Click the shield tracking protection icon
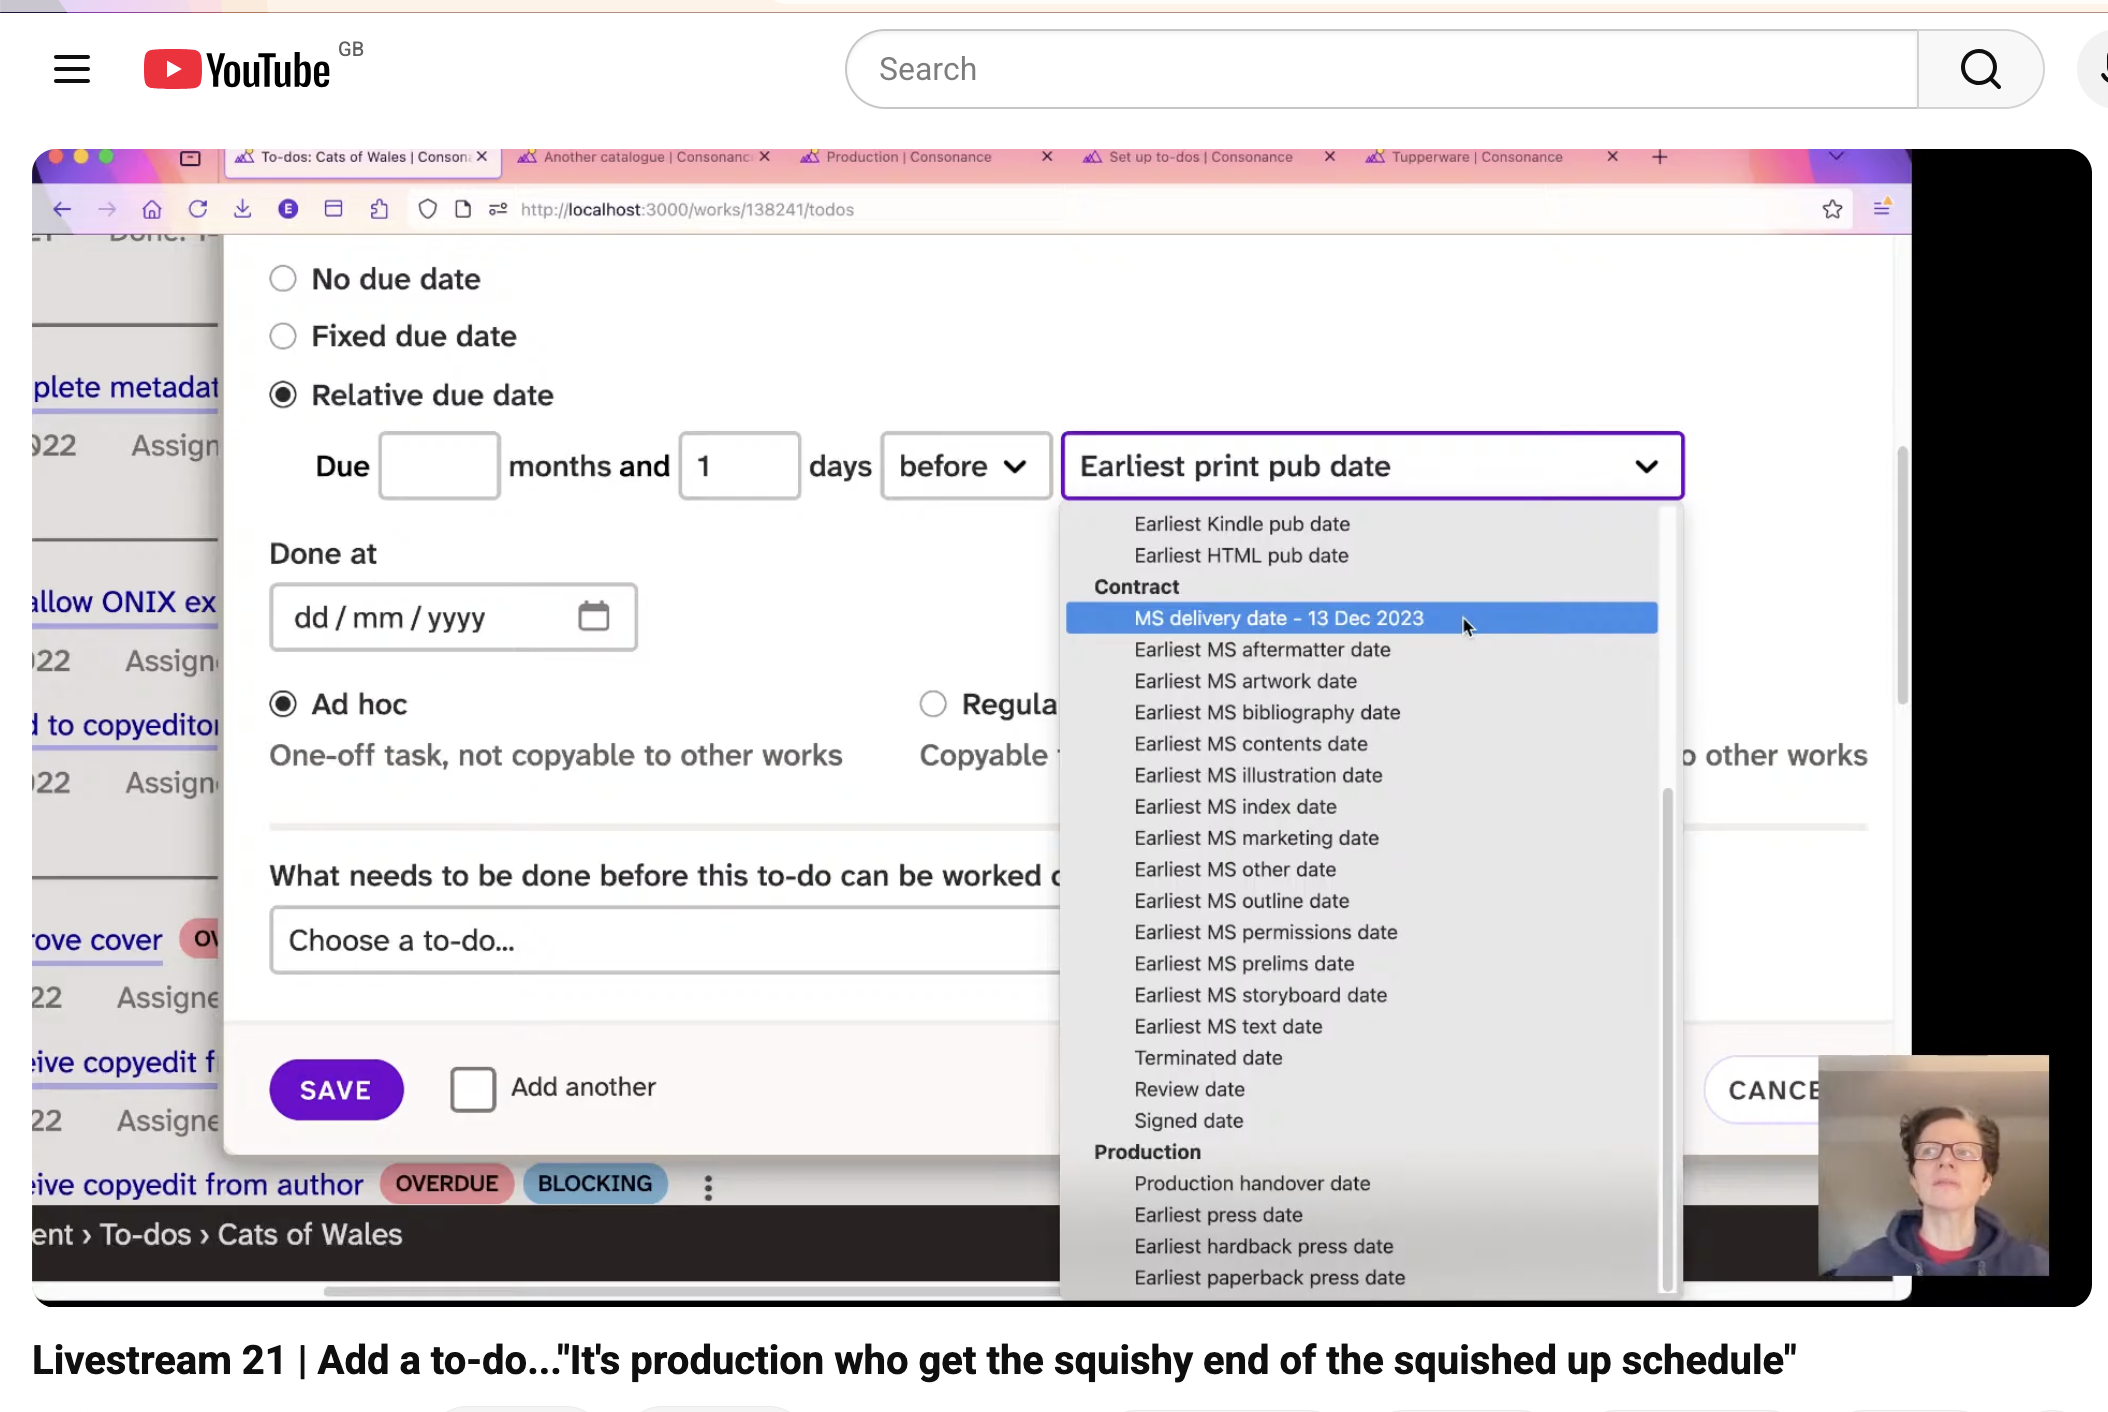This screenshot has width=2108, height=1412. point(427,209)
